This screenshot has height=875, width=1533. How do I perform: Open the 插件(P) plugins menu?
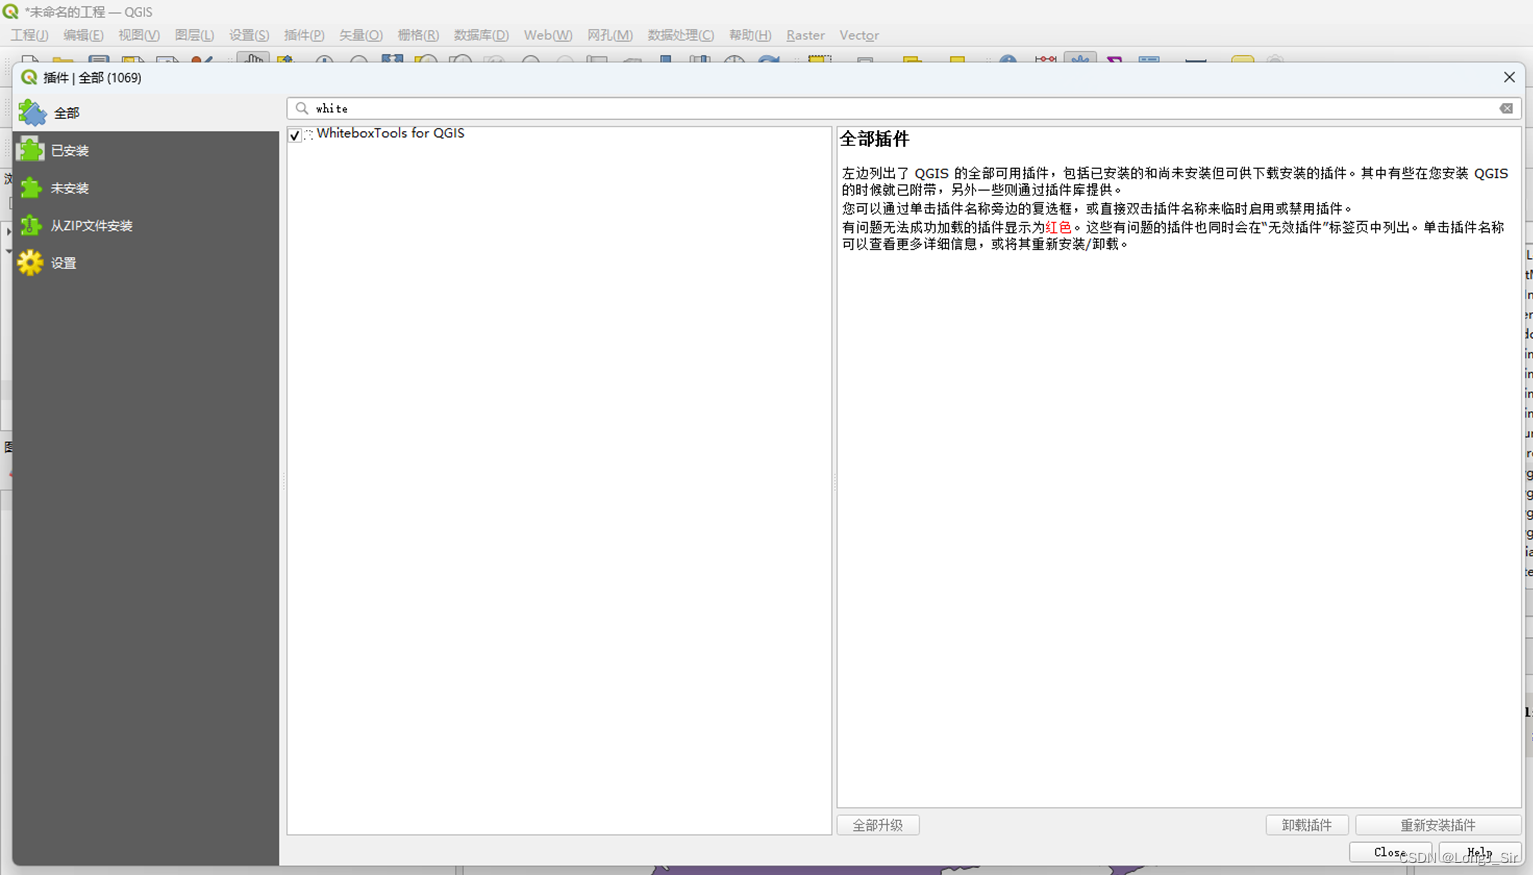coord(304,35)
